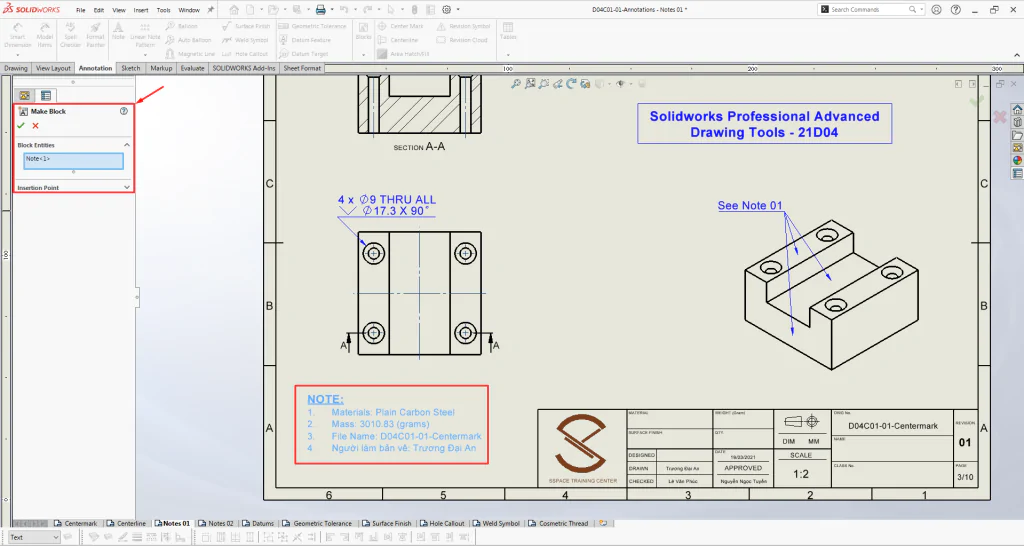Switch to View Layout tab
1024x546 pixels.
[53, 68]
